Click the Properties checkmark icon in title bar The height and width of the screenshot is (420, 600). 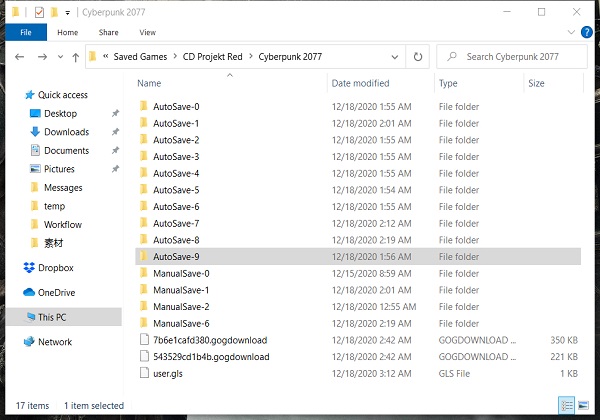[39, 13]
